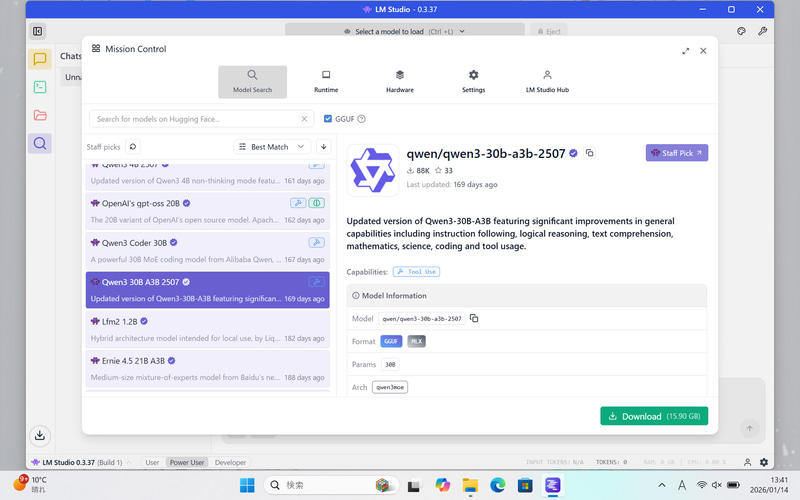Viewport: 800px width, 500px height.
Task: Switch to Power User mode
Action: 187,462
